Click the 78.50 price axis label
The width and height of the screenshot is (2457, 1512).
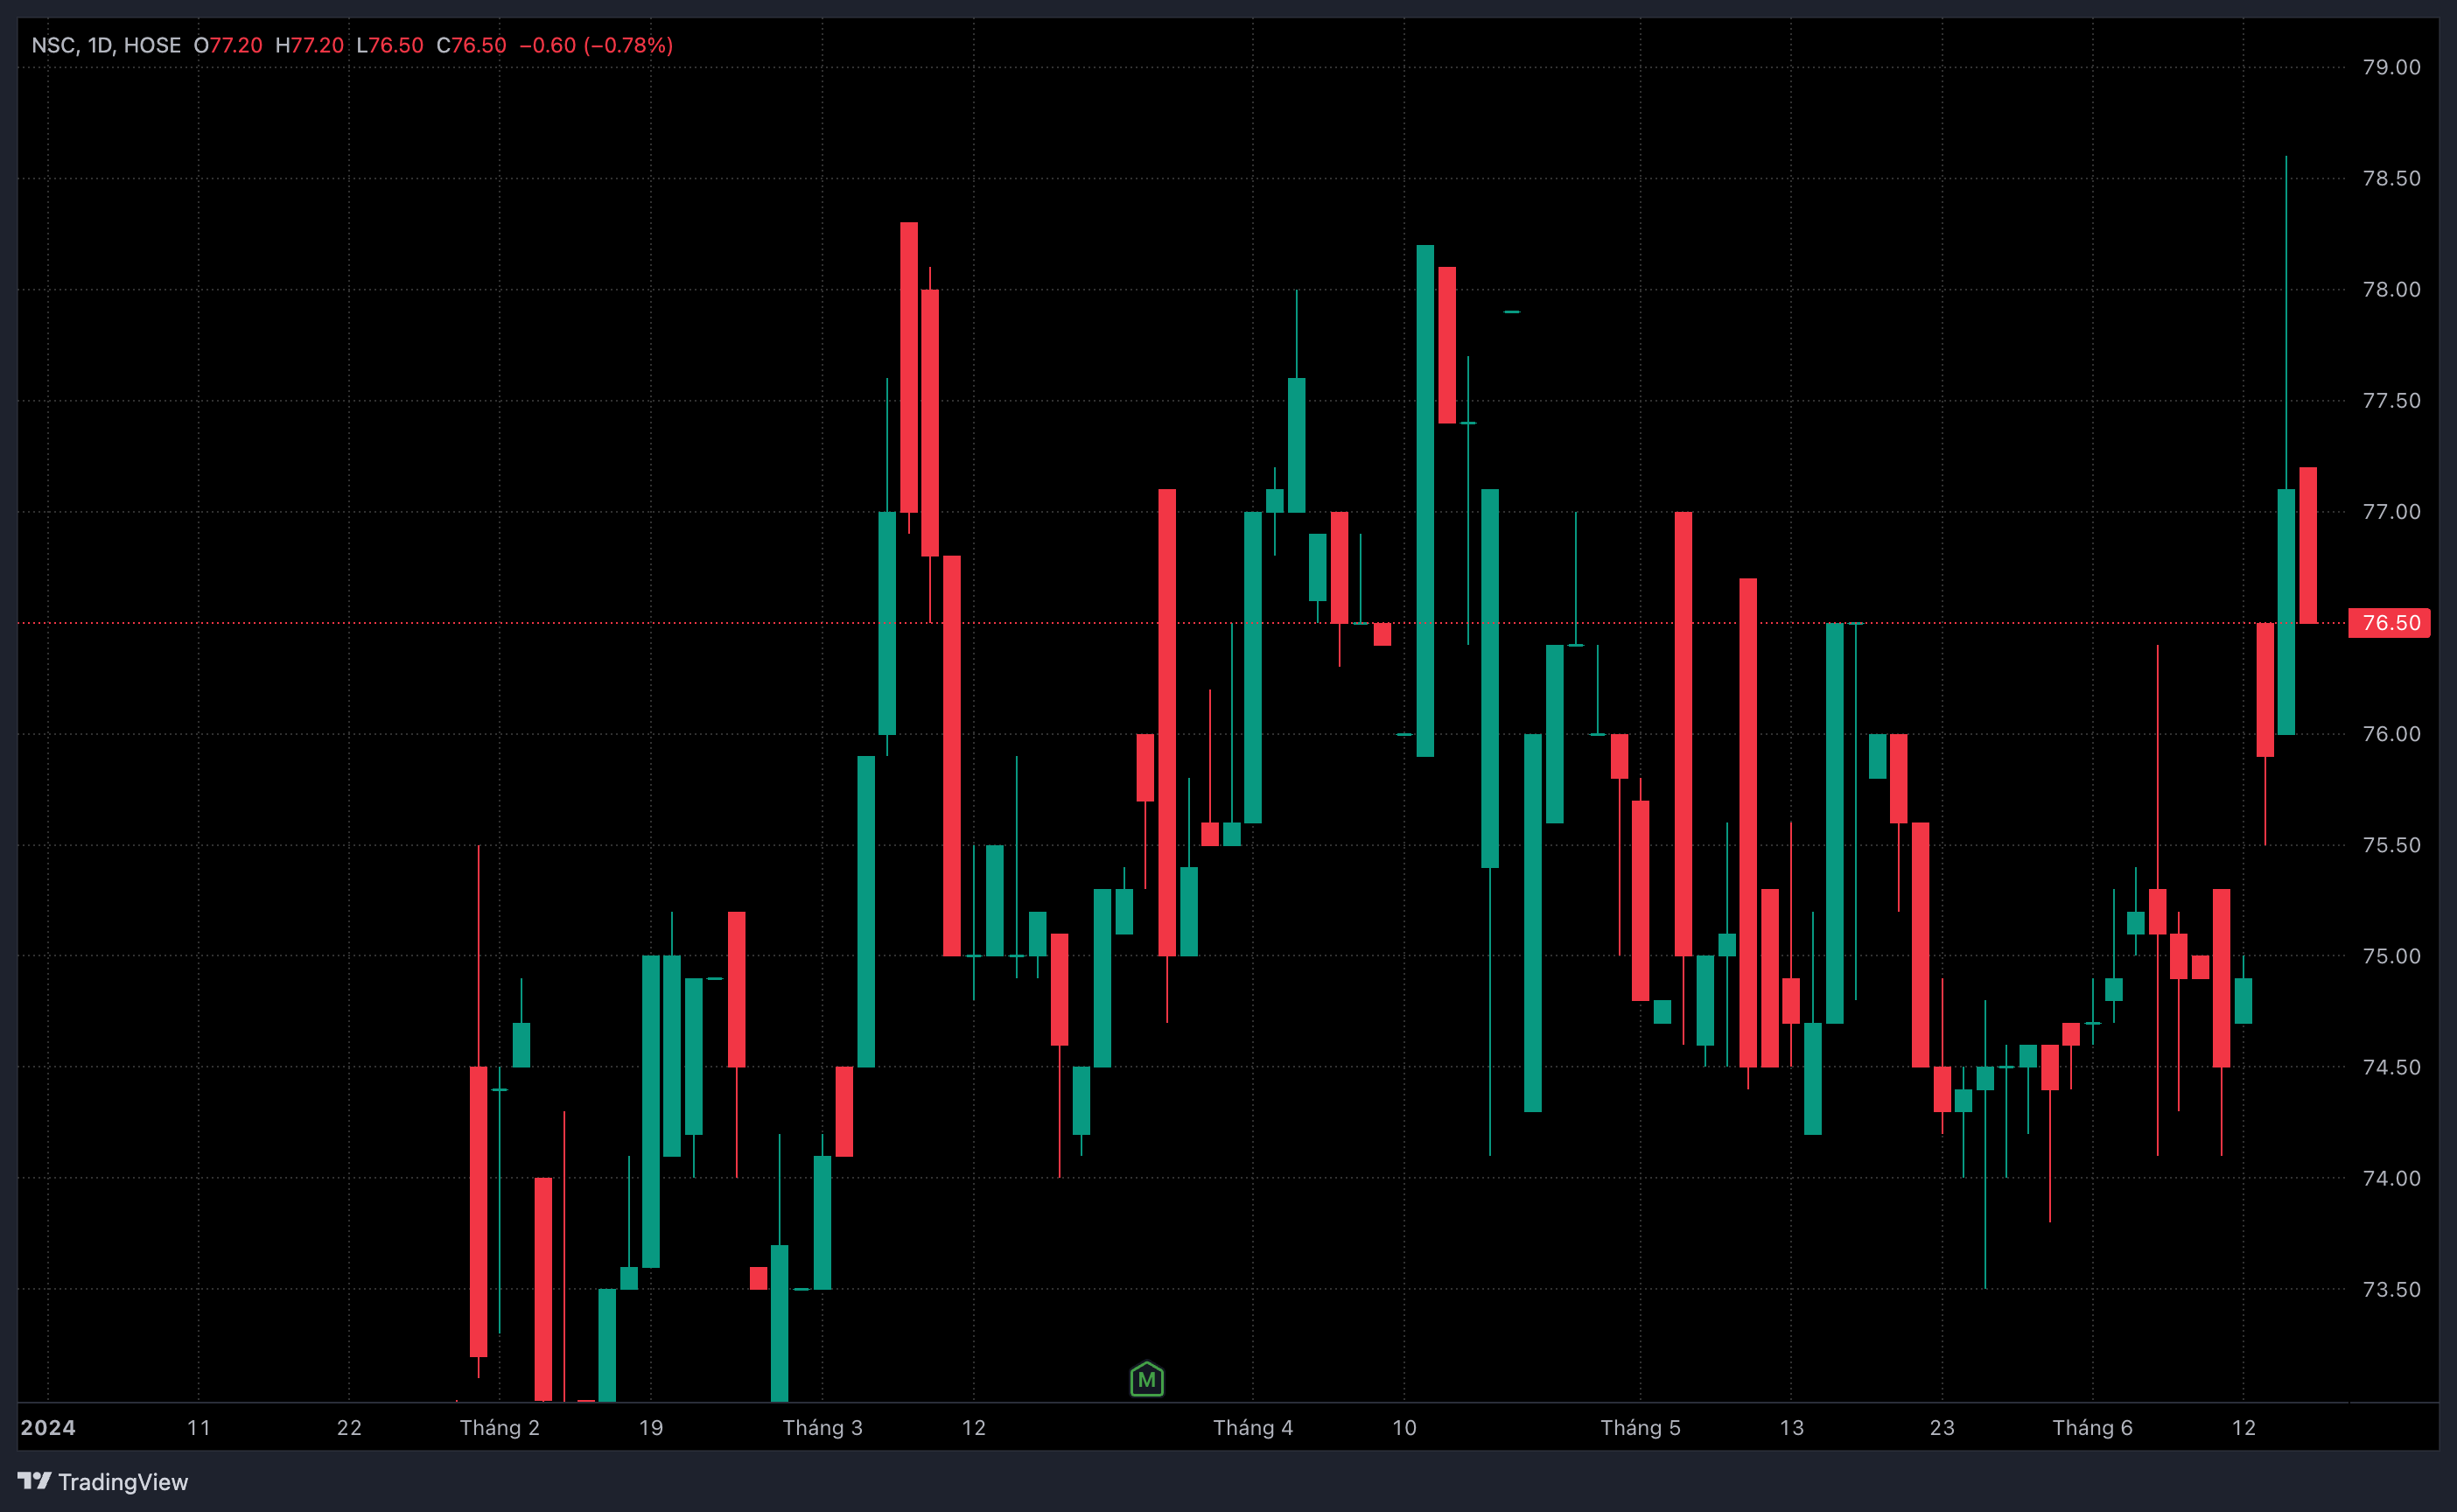coord(2391,178)
